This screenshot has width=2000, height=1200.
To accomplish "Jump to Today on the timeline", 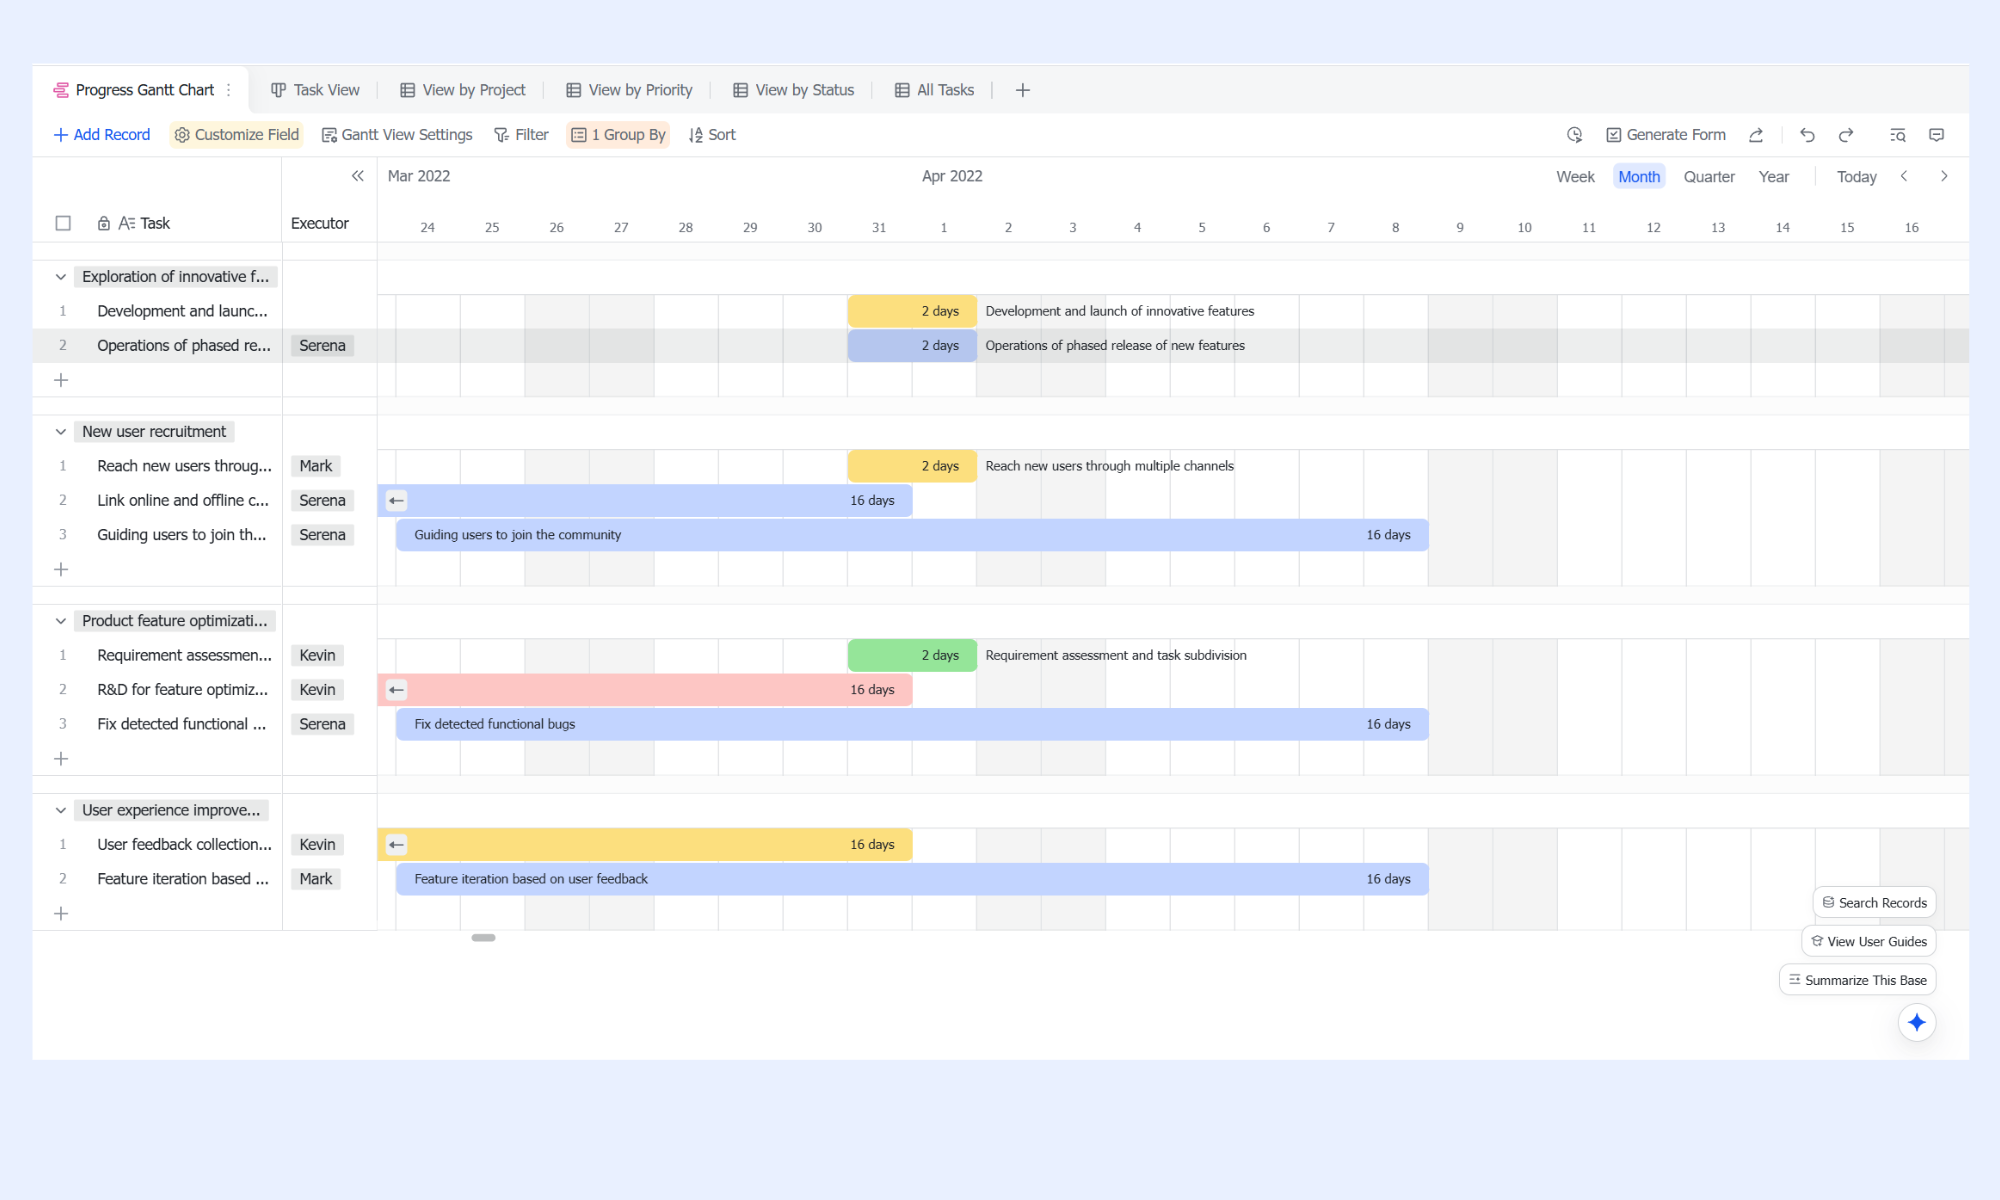I will (x=1856, y=176).
